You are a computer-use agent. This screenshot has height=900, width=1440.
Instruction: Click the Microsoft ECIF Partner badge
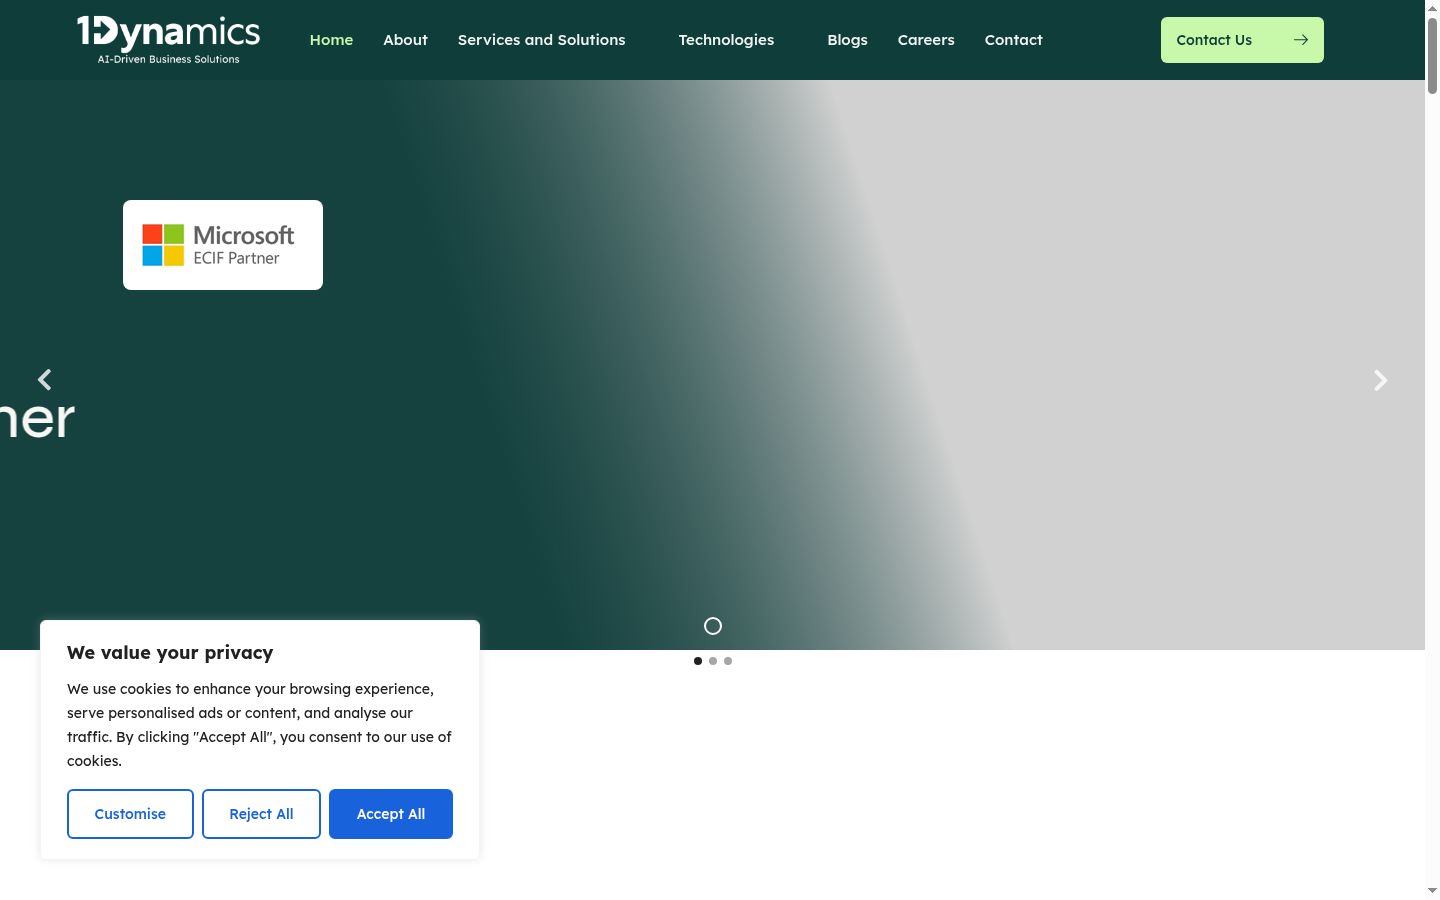pyautogui.click(x=223, y=245)
